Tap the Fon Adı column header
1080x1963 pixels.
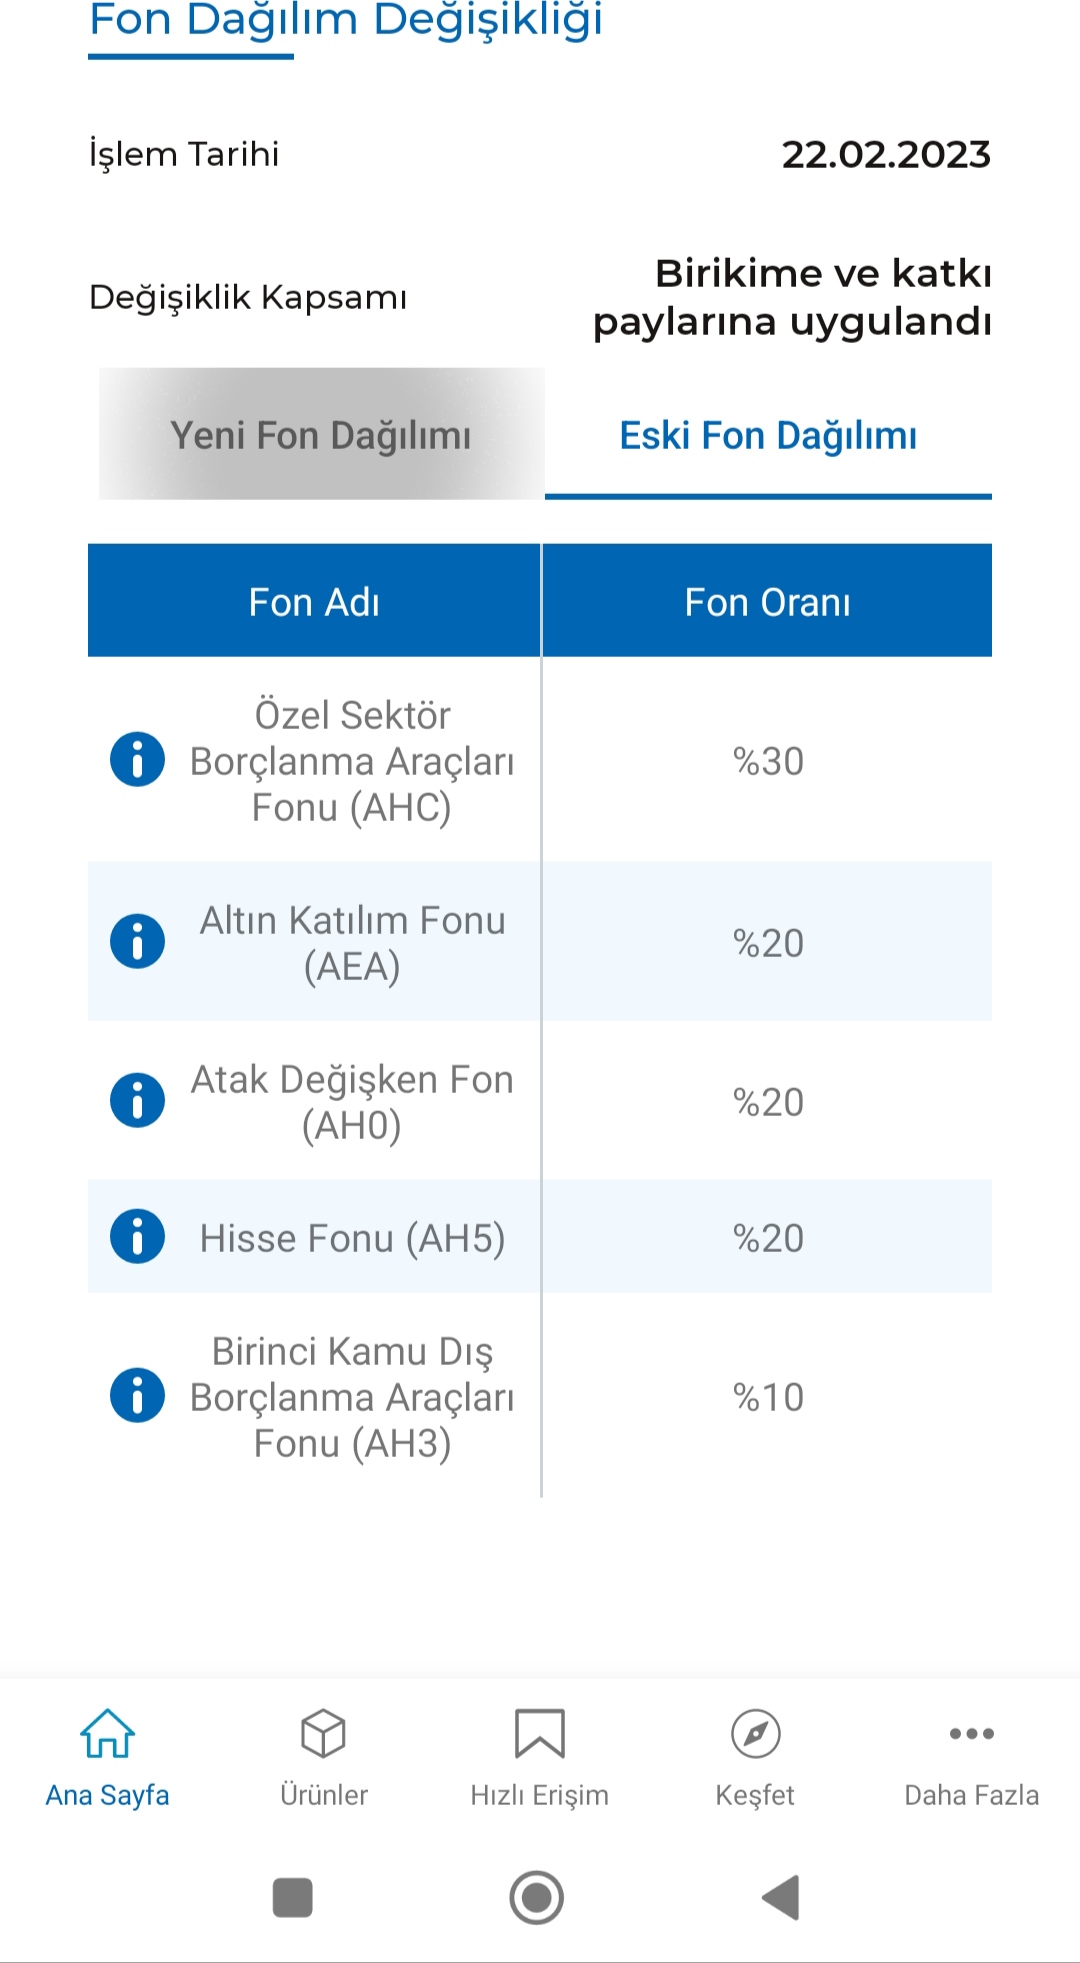point(314,601)
